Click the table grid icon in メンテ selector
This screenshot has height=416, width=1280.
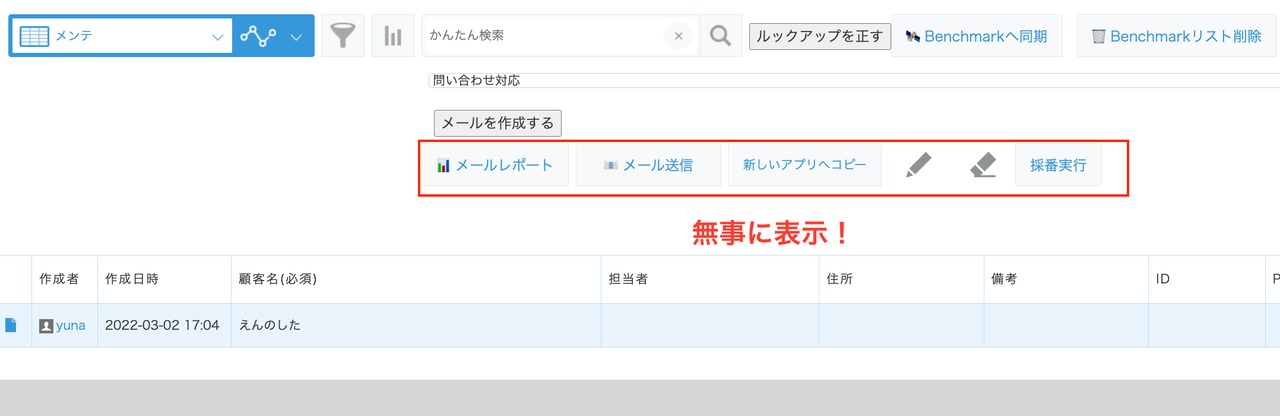[x=34, y=37]
